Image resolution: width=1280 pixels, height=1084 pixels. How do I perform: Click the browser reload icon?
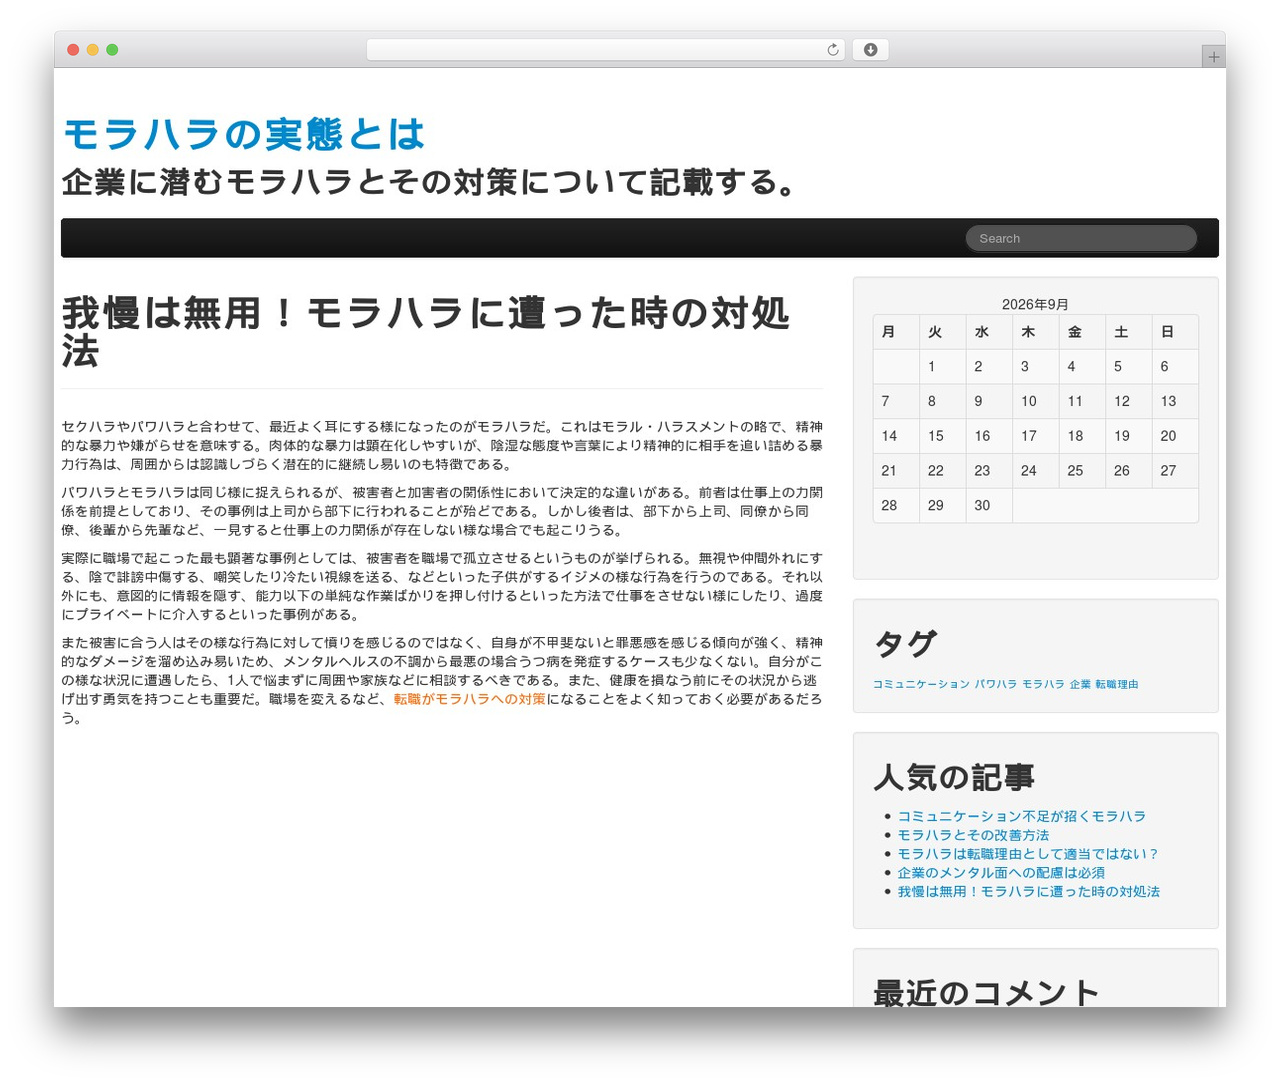tap(832, 50)
